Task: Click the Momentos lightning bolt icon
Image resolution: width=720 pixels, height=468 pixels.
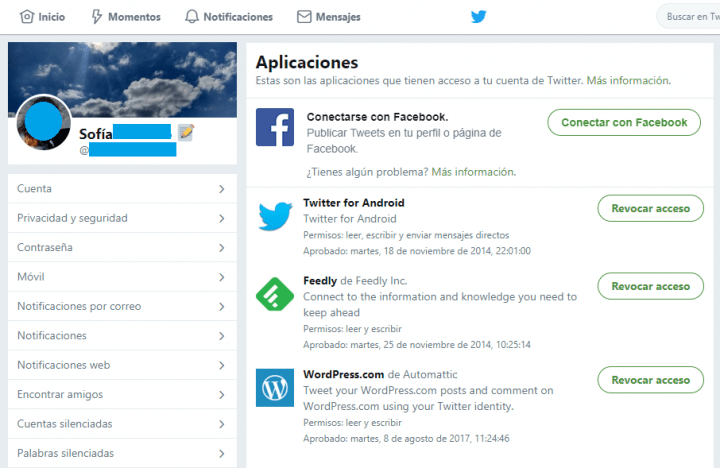Action: click(x=96, y=17)
